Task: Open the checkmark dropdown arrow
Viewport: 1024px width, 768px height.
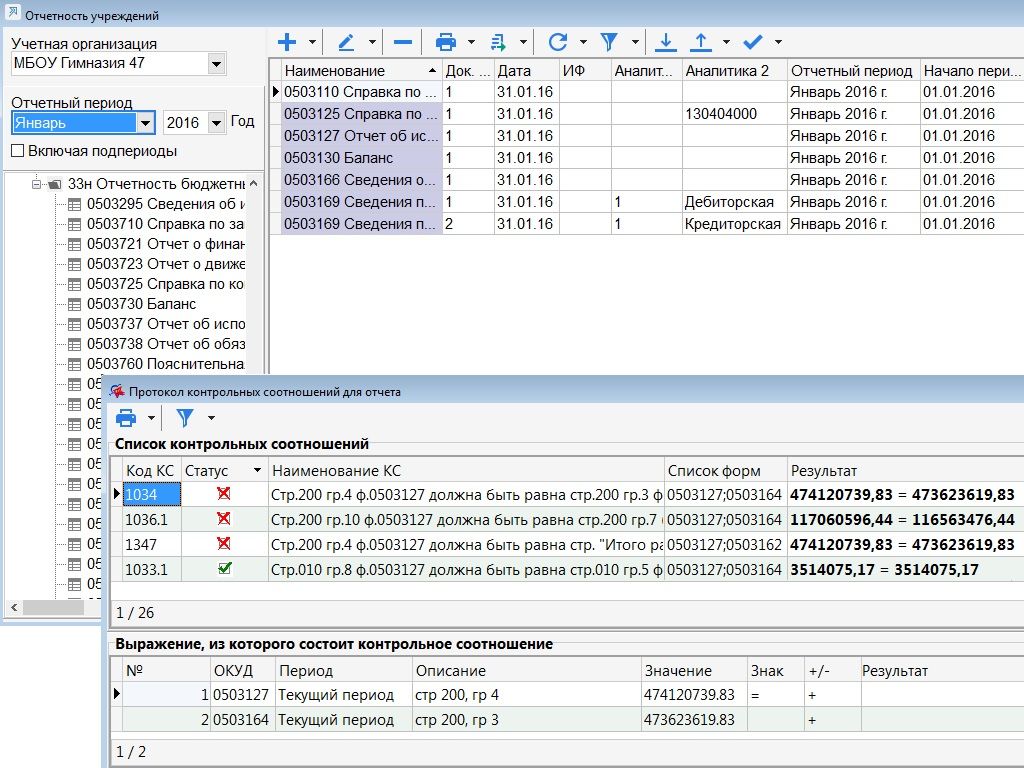Action: (x=778, y=42)
